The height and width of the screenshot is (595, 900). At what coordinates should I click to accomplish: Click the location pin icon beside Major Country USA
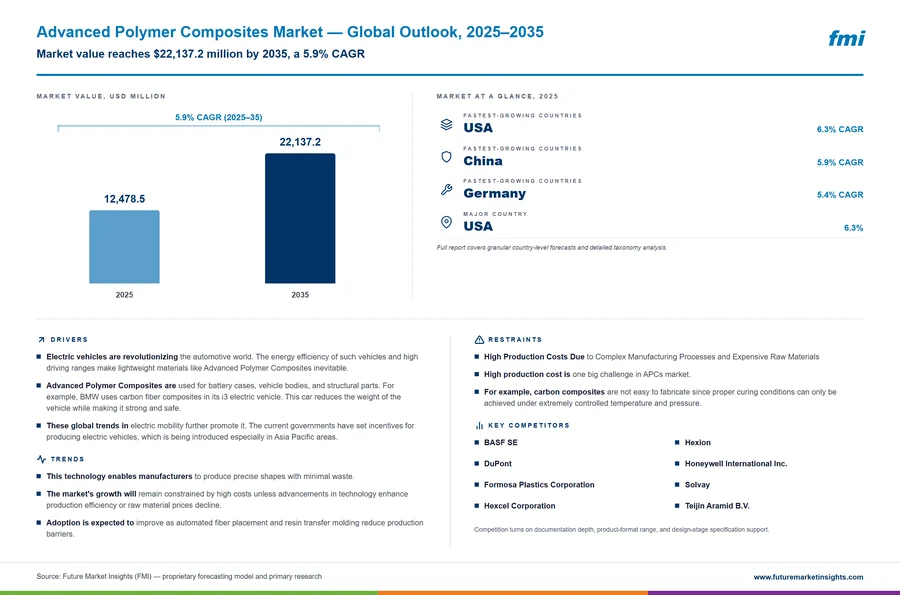click(x=446, y=222)
